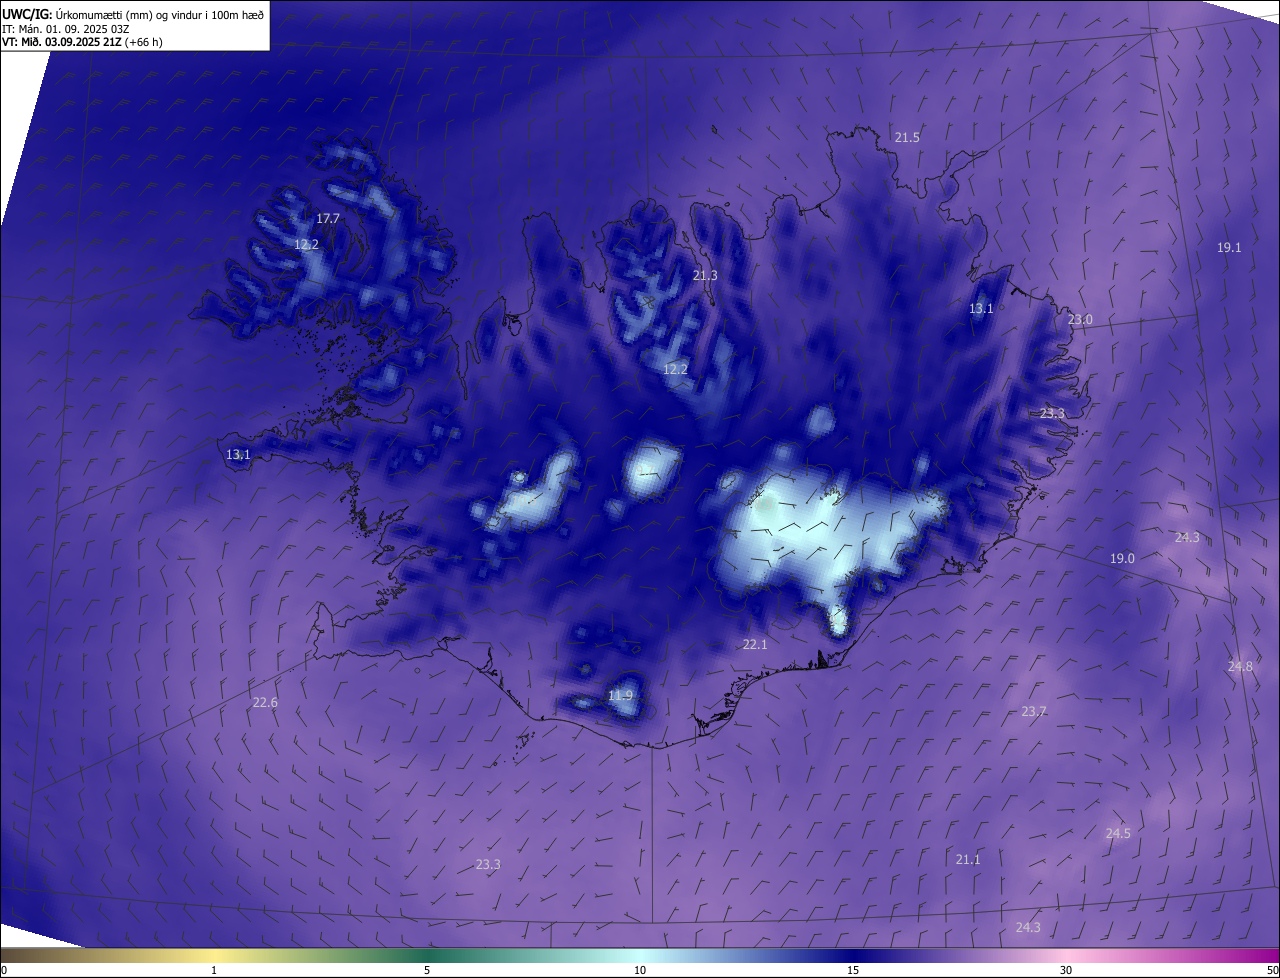1280x978 pixels.
Task: Click the 23.3 value below the 23.0 label
Action: pos(1052,413)
